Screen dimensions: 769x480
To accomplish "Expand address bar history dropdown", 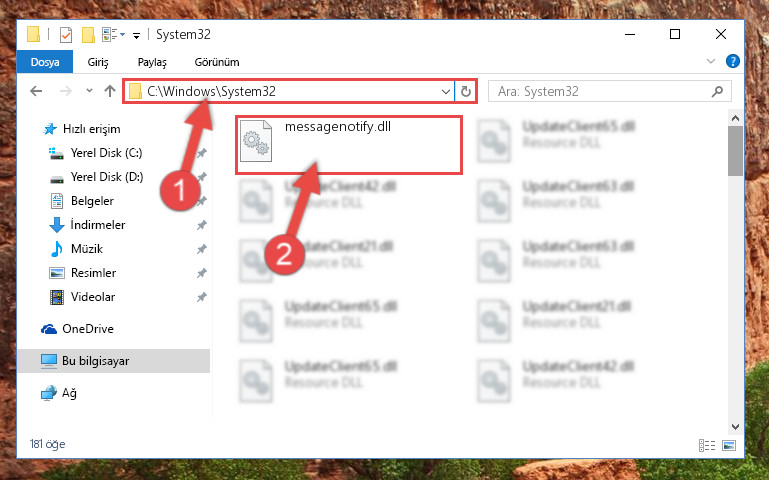I will [445, 92].
